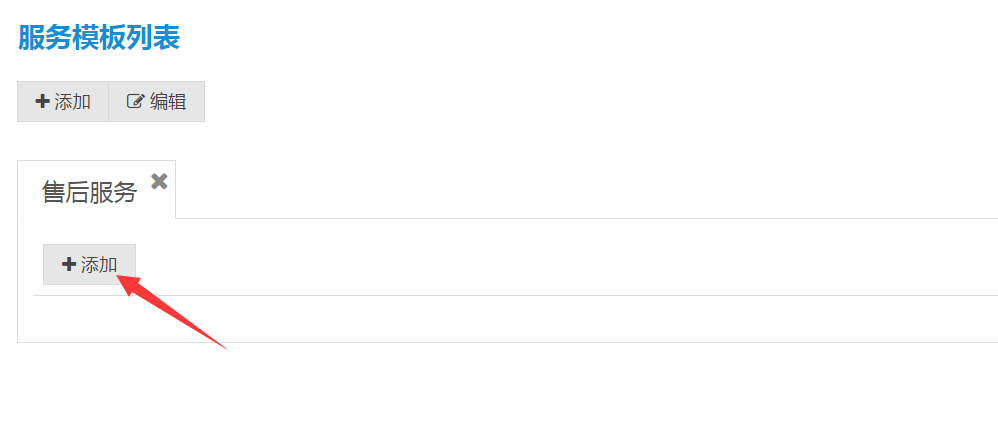Select the 售后服务 tab
This screenshot has width=998, height=423.
pyautogui.click(x=97, y=190)
